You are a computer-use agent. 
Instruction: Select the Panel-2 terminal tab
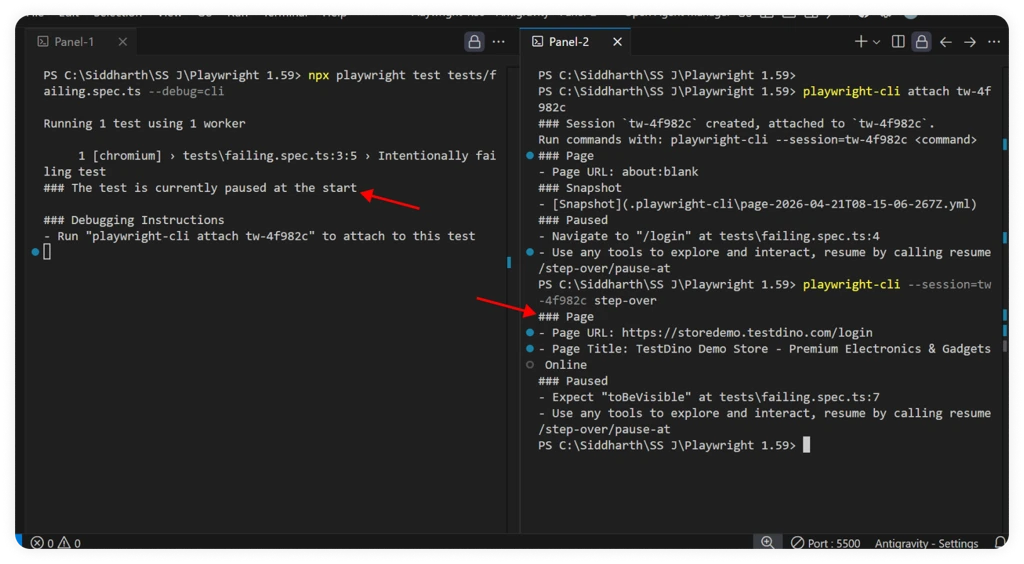click(x=568, y=42)
